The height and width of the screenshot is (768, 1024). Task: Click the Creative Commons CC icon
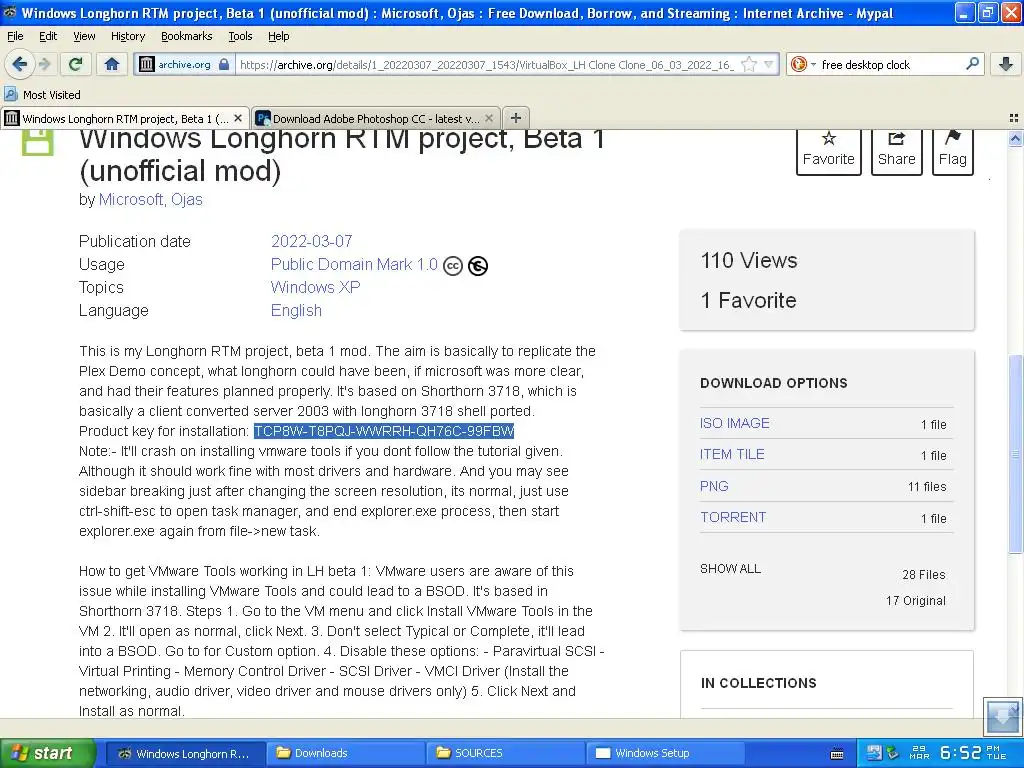(453, 266)
